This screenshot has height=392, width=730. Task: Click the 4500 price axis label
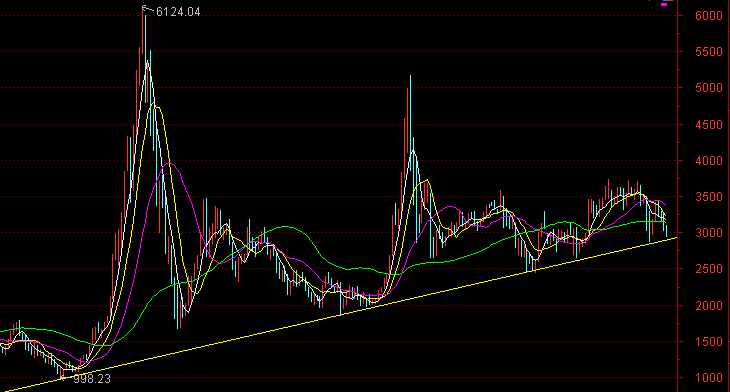pos(709,124)
